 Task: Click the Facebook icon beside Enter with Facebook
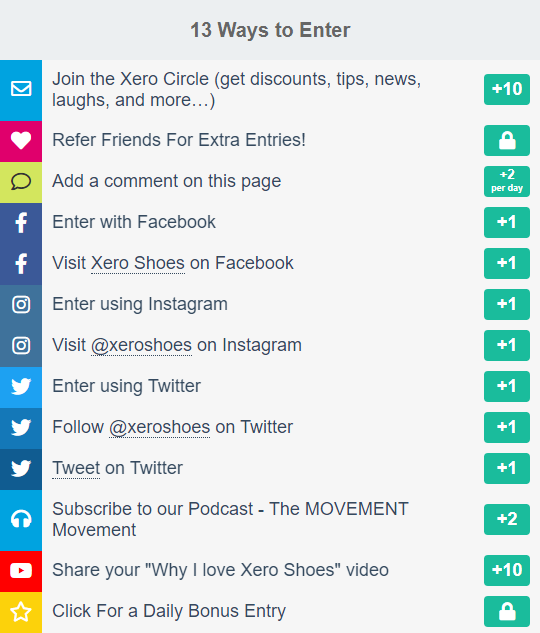(x=21, y=222)
